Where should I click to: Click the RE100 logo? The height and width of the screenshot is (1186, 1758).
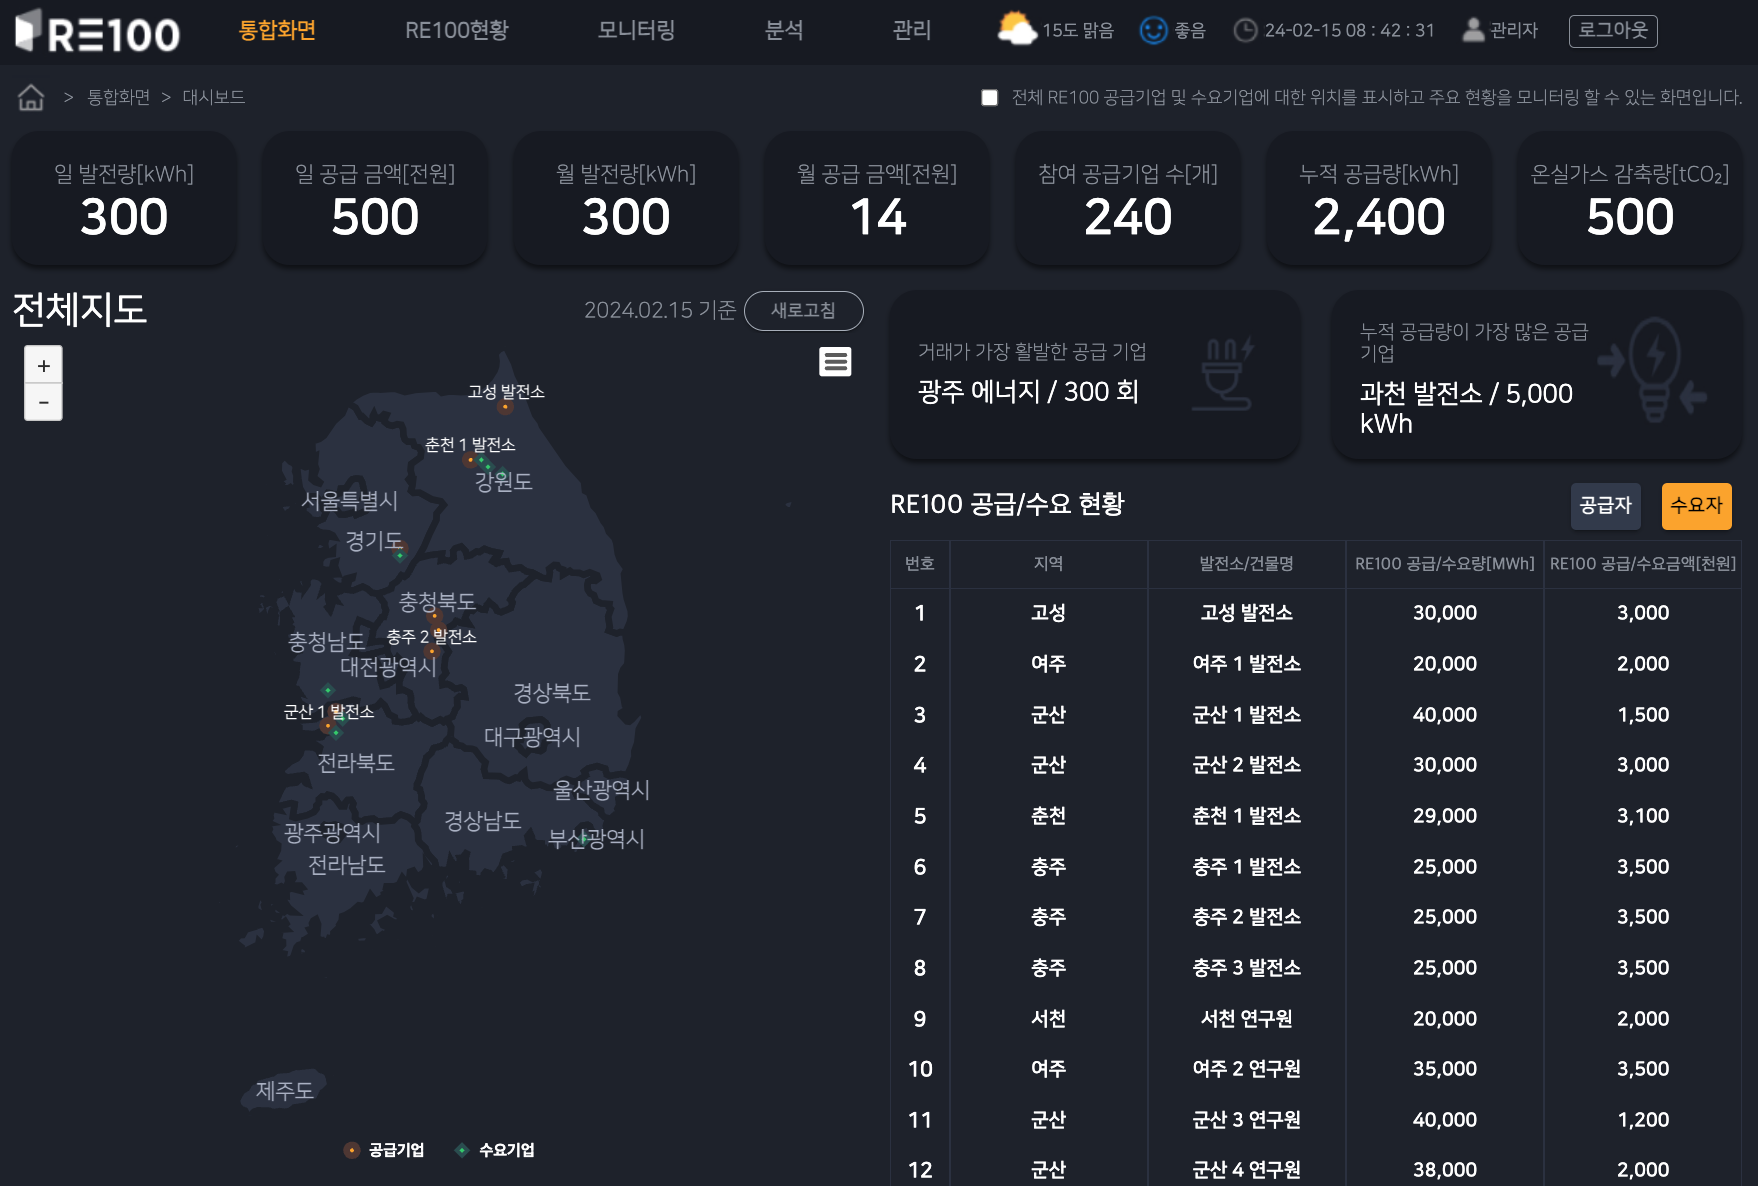click(x=98, y=32)
